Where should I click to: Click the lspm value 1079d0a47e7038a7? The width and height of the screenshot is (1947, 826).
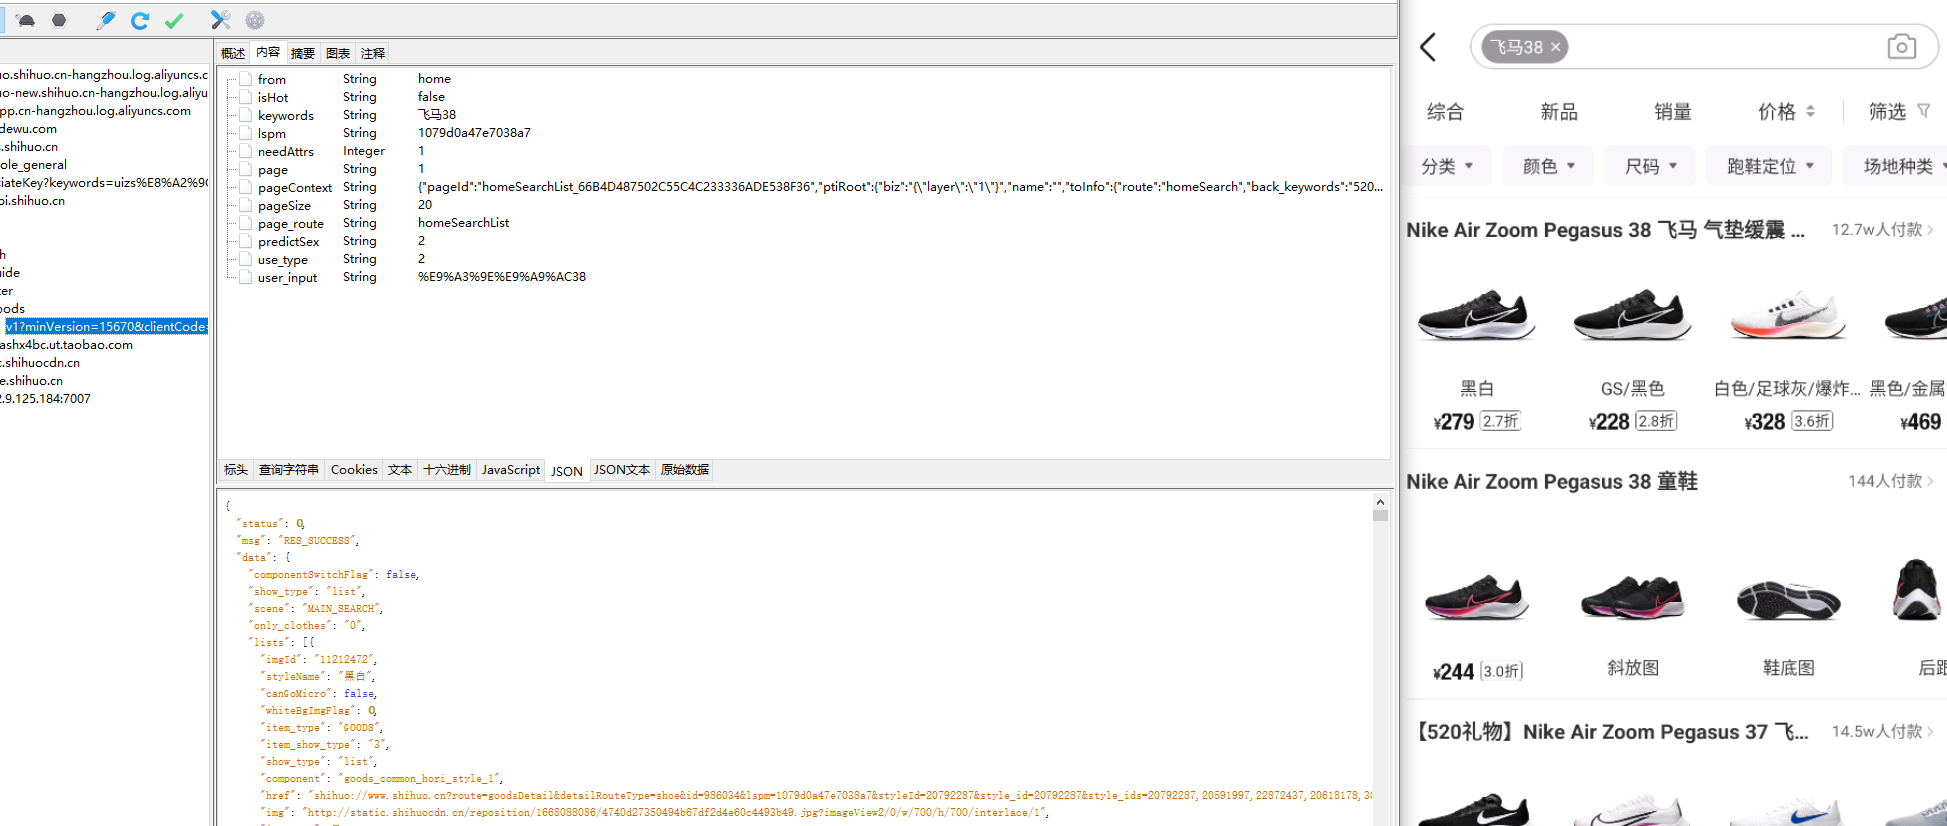click(x=474, y=133)
